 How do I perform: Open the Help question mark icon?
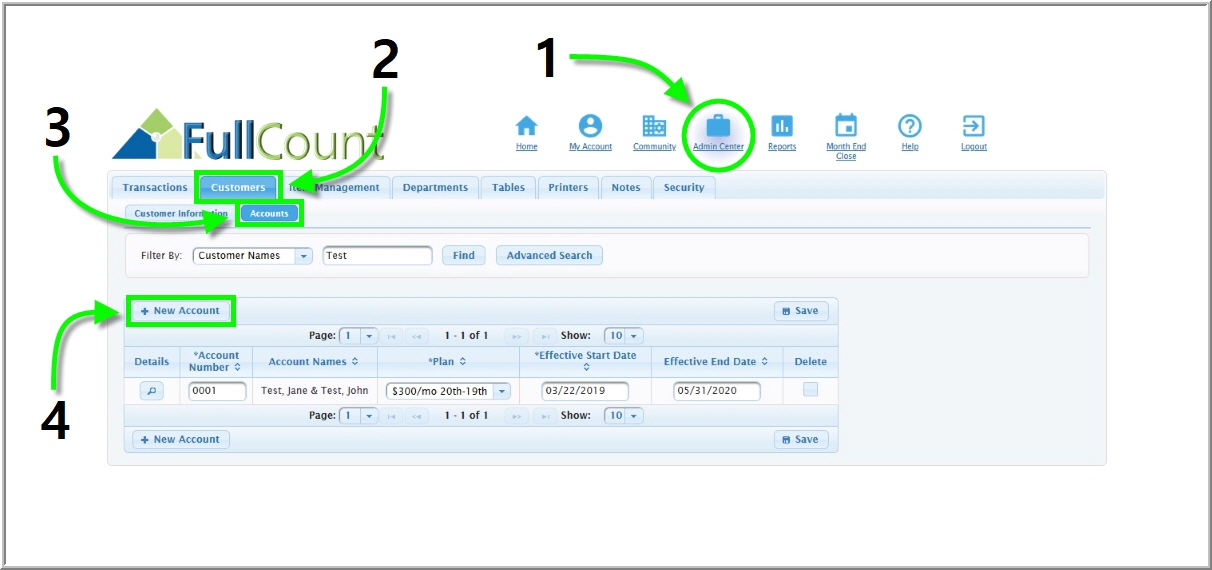(x=909, y=126)
